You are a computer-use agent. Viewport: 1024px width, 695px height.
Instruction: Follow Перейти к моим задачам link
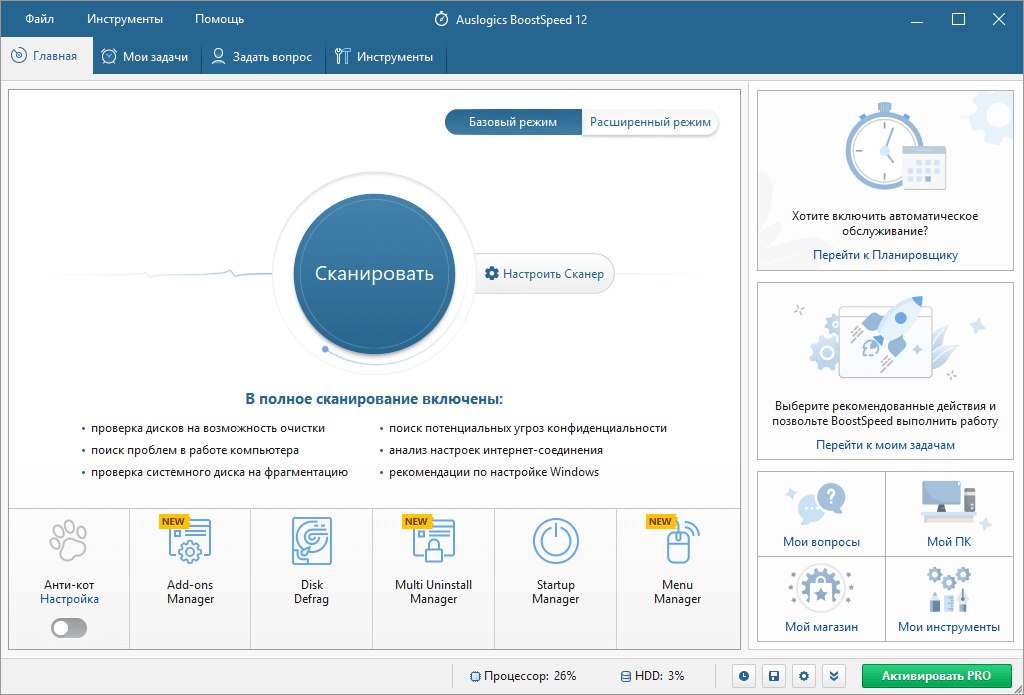point(885,445)
